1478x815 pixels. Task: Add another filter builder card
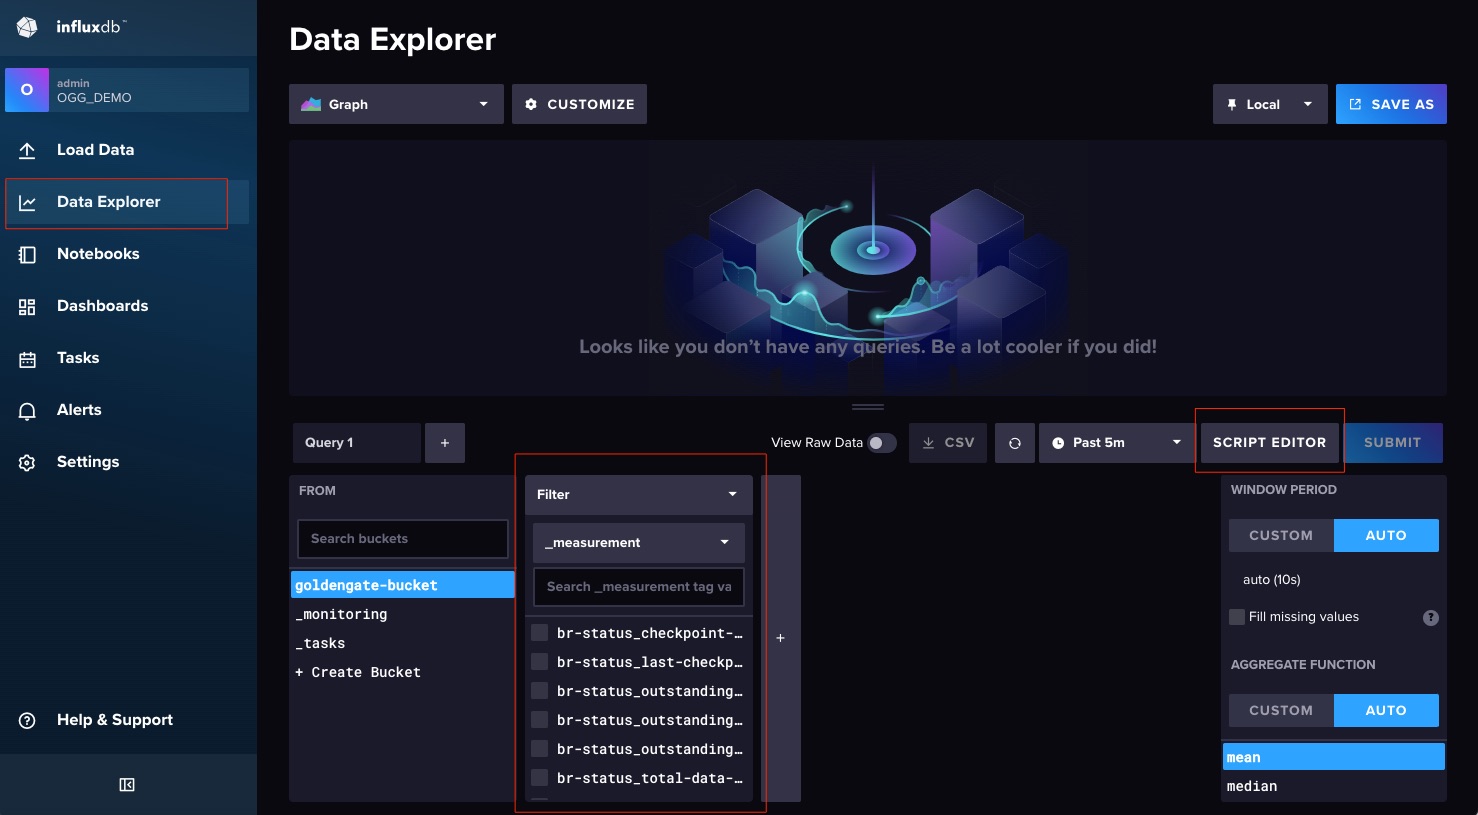[780, 638]
